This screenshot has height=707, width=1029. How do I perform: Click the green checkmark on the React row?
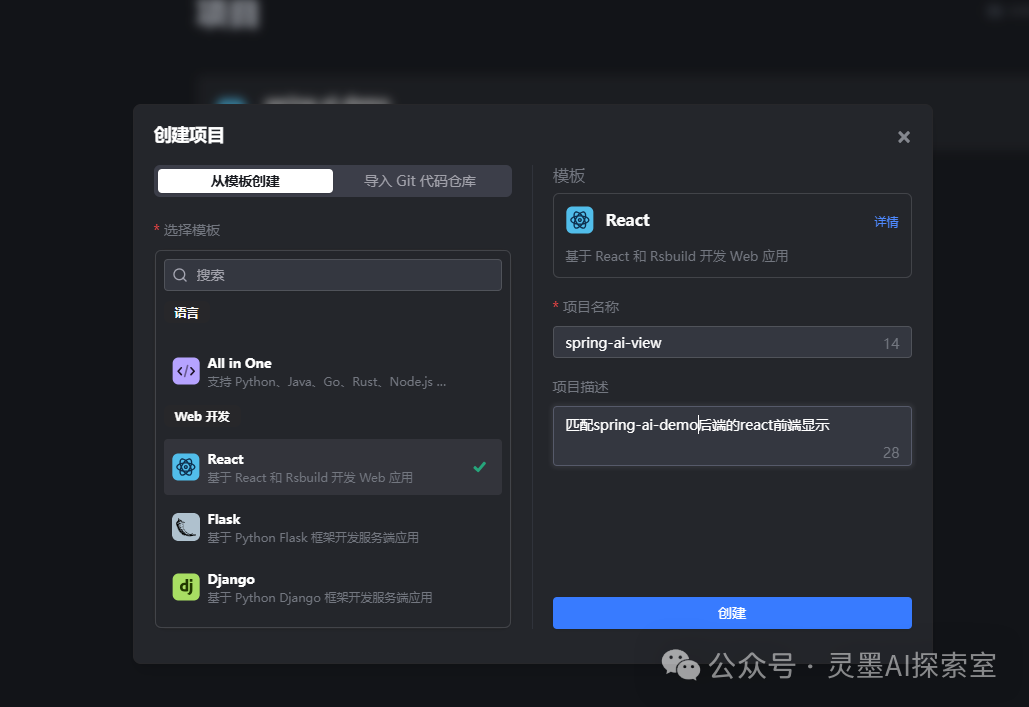[x=480, y=467]
